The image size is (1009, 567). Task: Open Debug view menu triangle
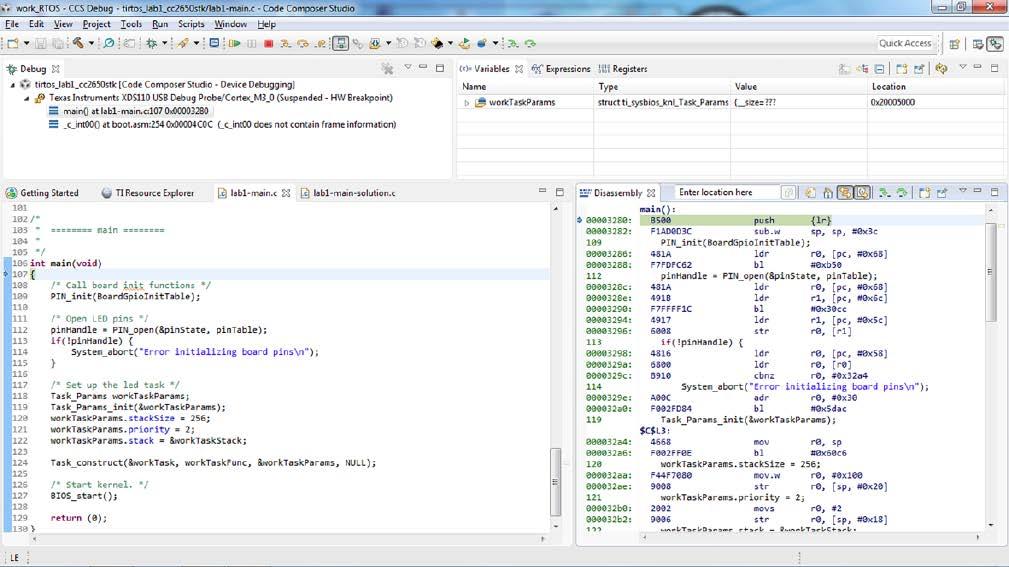[407, 67]
